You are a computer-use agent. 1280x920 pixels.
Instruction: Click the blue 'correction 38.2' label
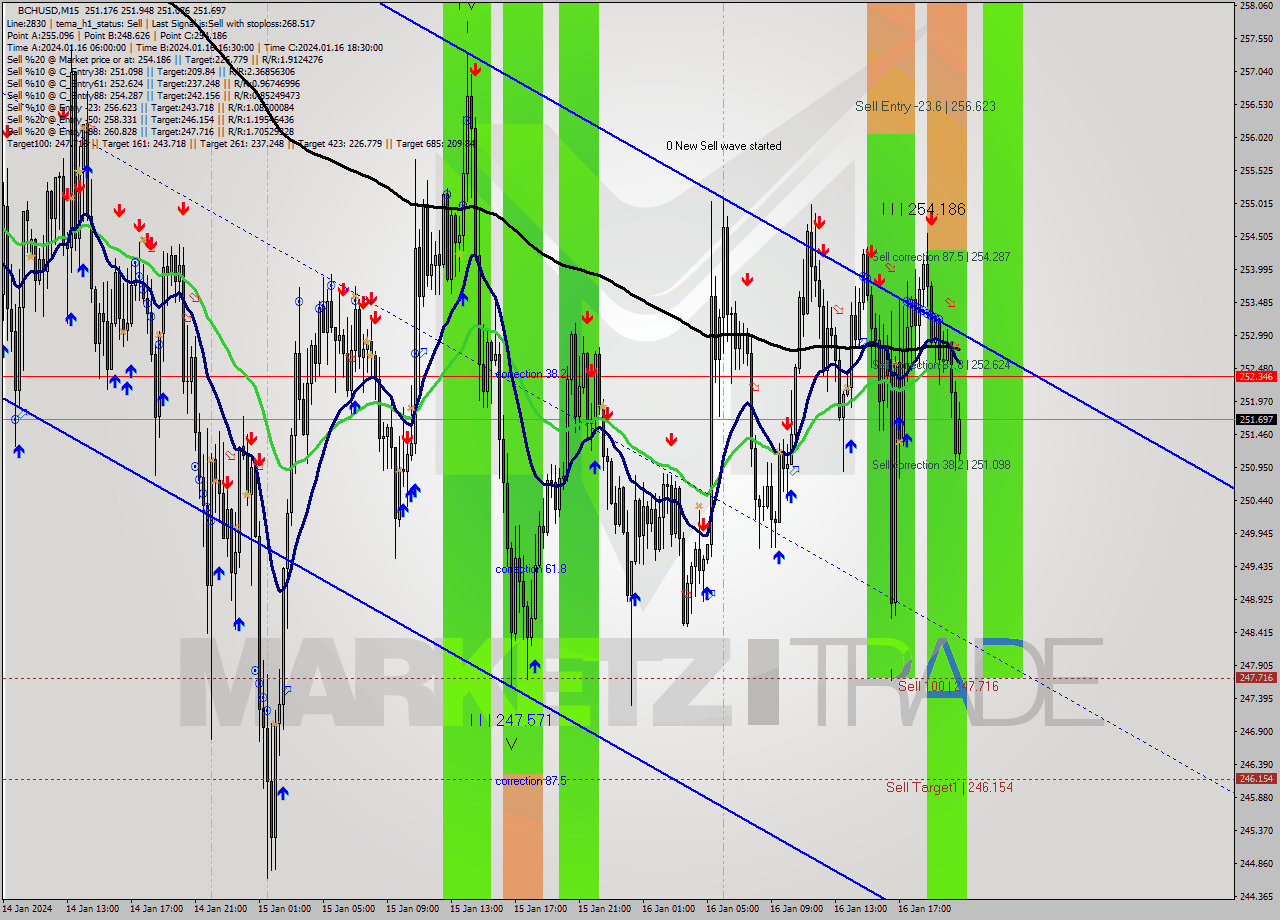(x=531, y=374)
